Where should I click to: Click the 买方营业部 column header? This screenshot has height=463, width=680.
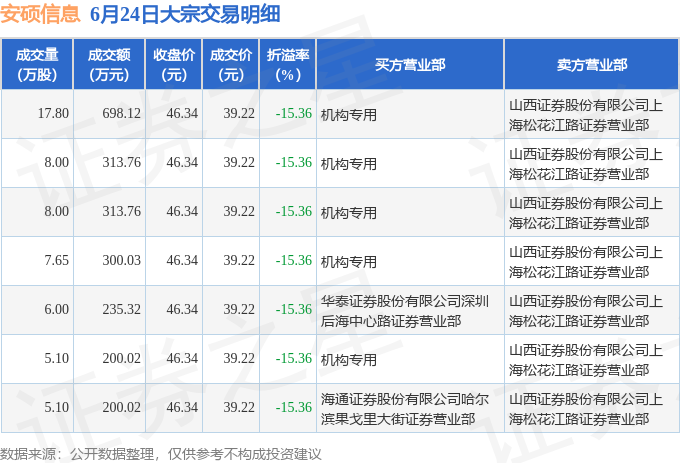410,65
